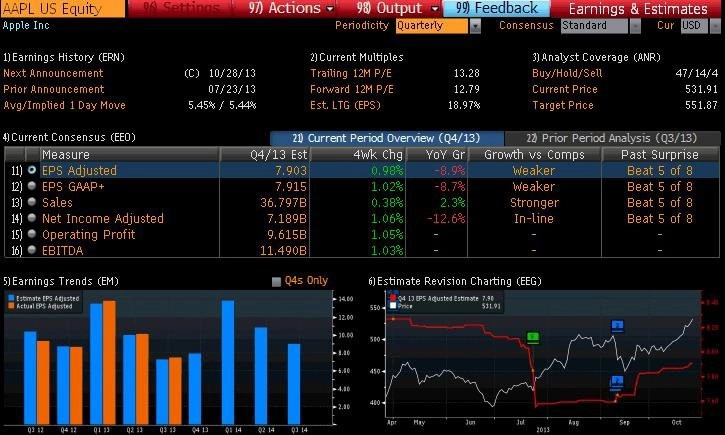Screen dimensions: 725x435
Task: Click the upper blue marker near Sep price peak
Action: click(617, 325)
